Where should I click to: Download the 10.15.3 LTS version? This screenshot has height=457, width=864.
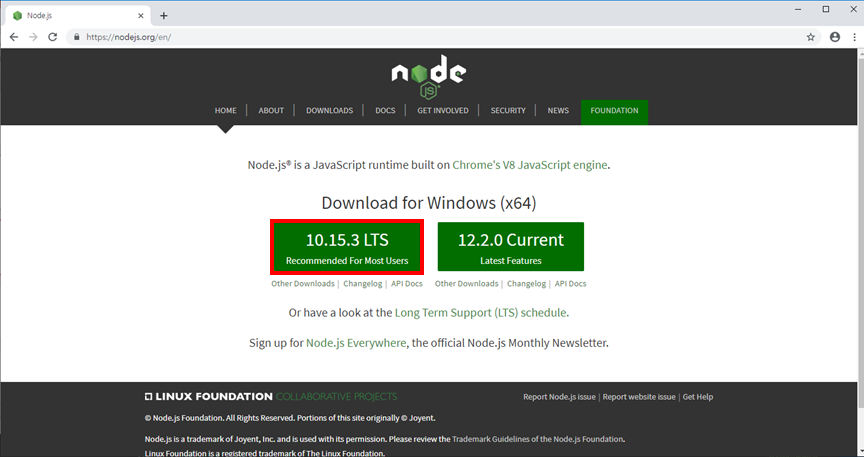click(x=347, y=246)
